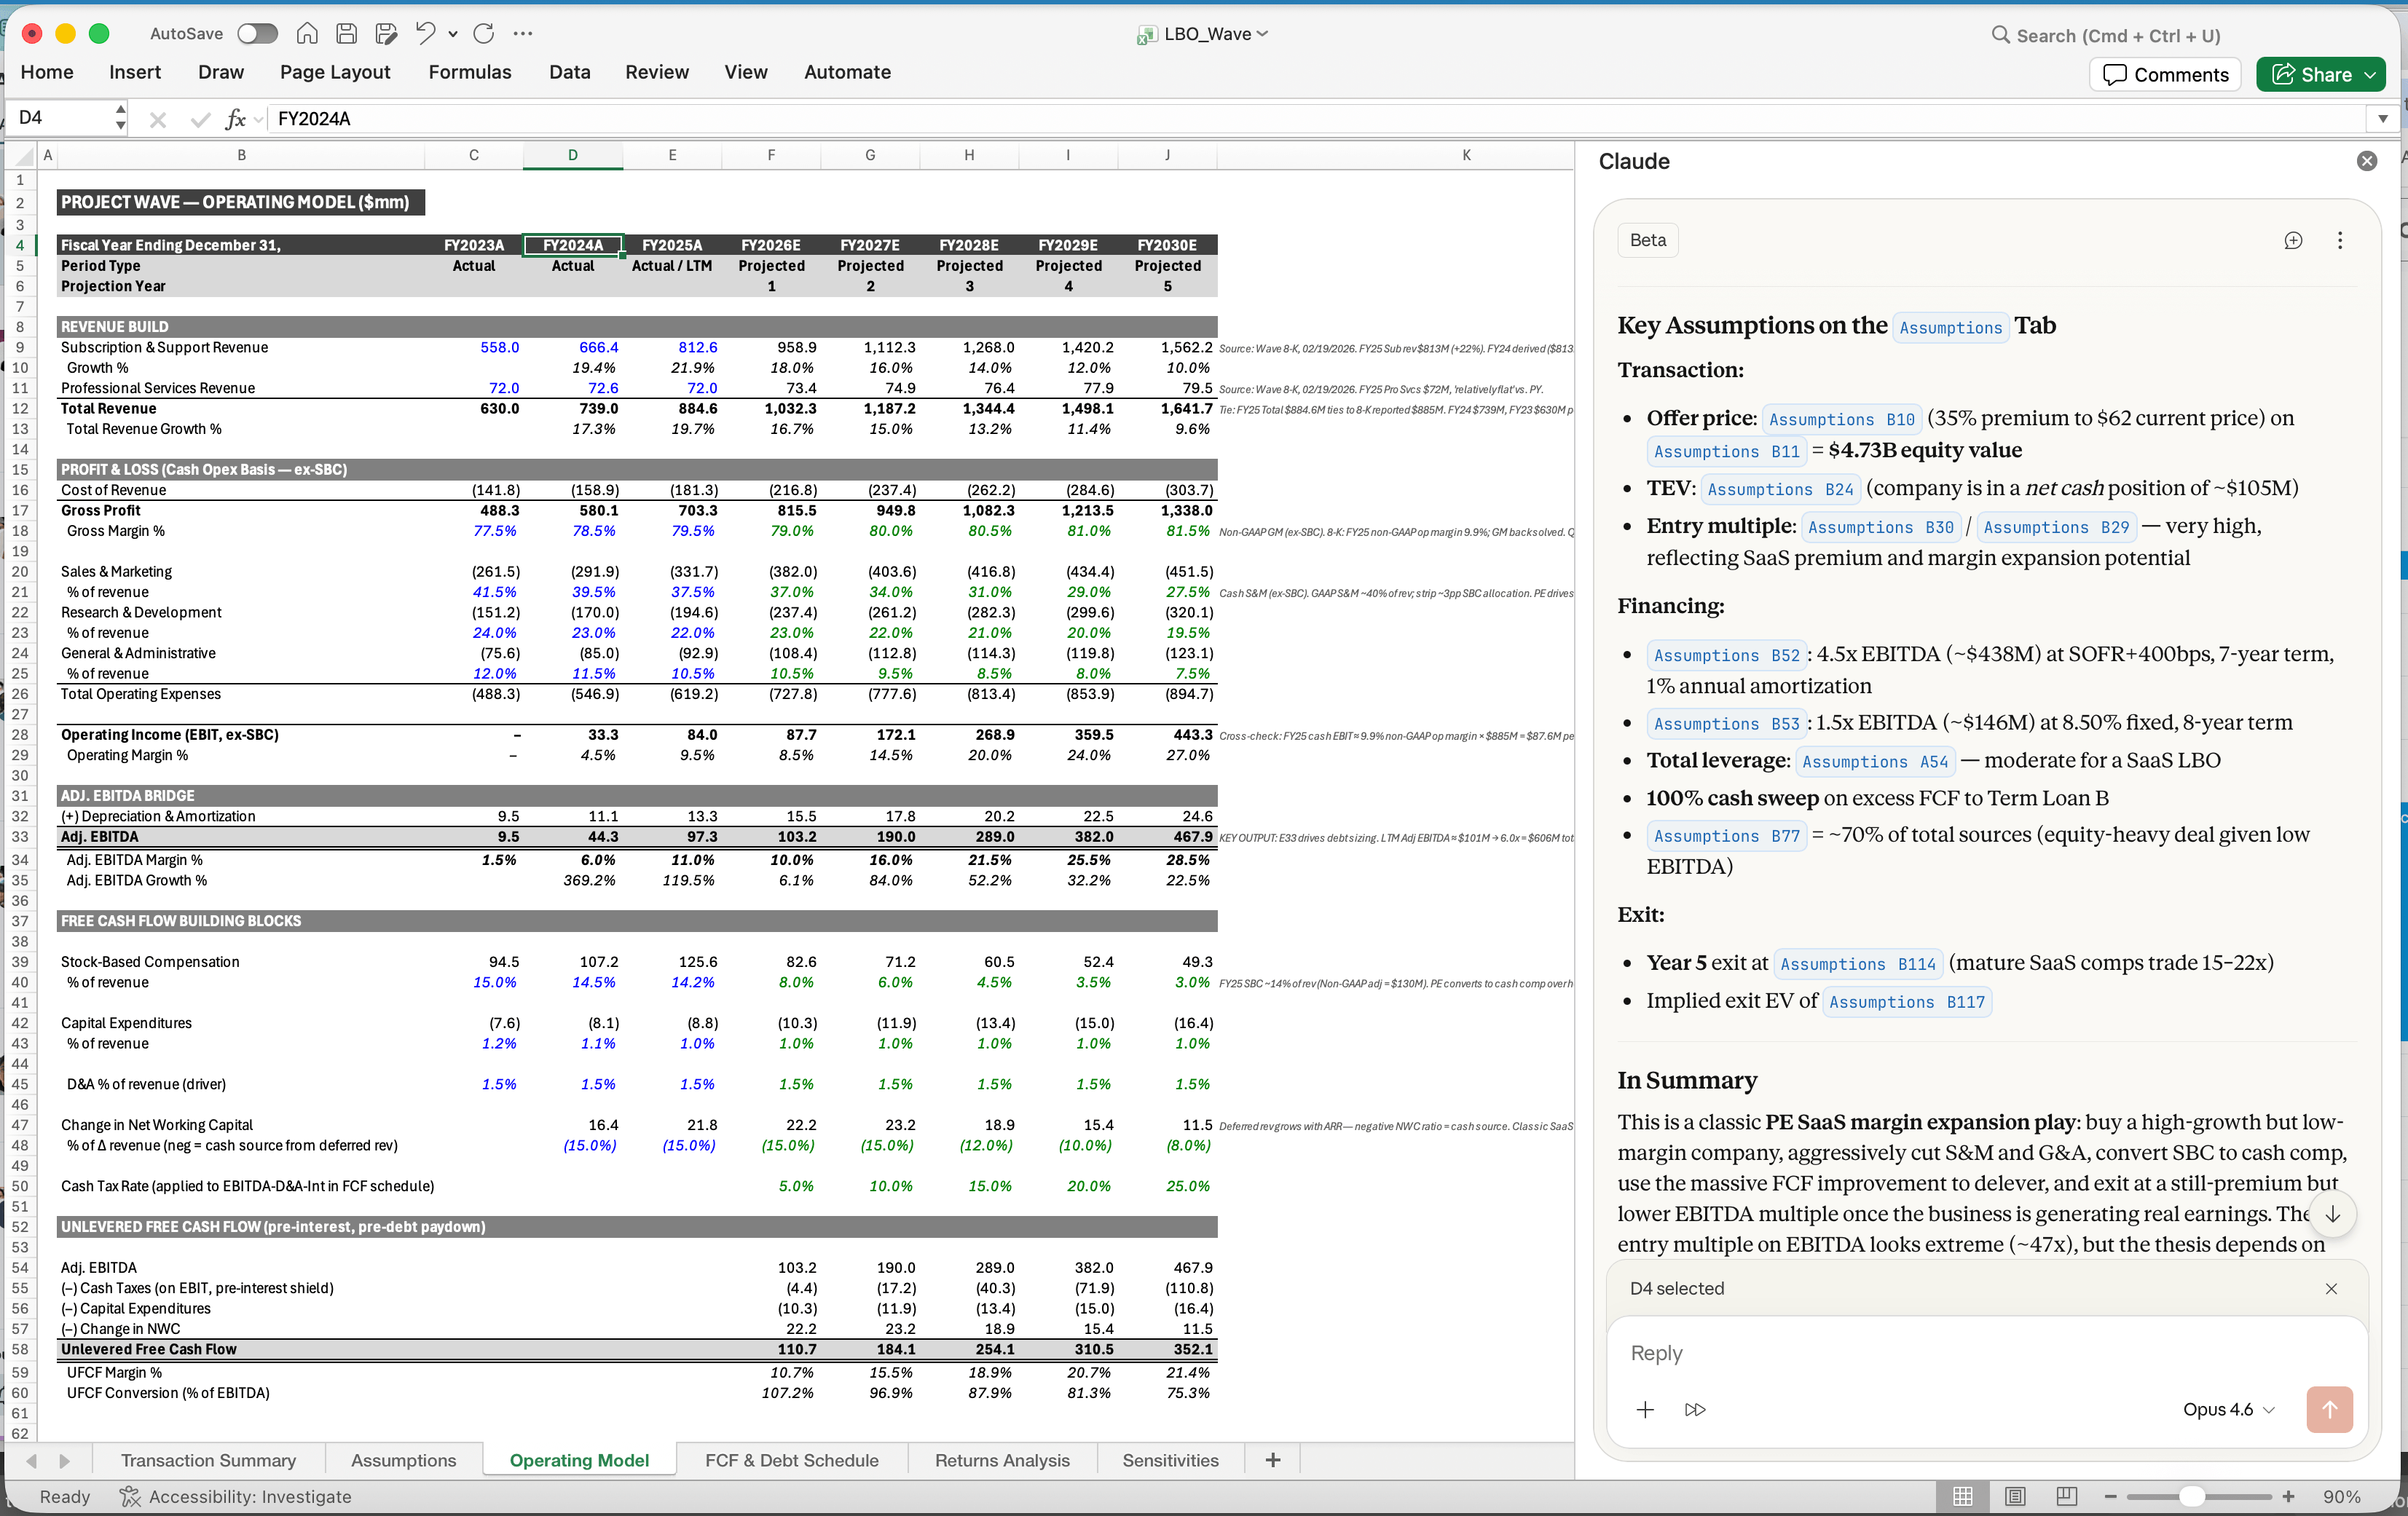The height and width of the screenshot is (1516, 2408).
Task: Click the Redo icon
Action: (x=484, y=33)
